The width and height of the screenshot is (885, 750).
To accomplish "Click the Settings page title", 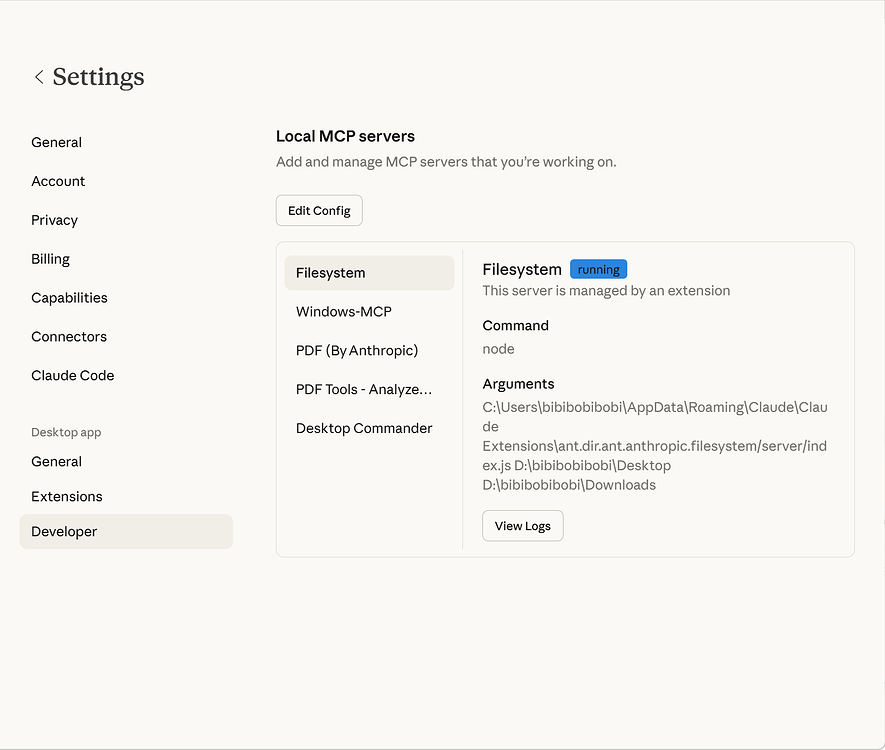I will 98,77.
